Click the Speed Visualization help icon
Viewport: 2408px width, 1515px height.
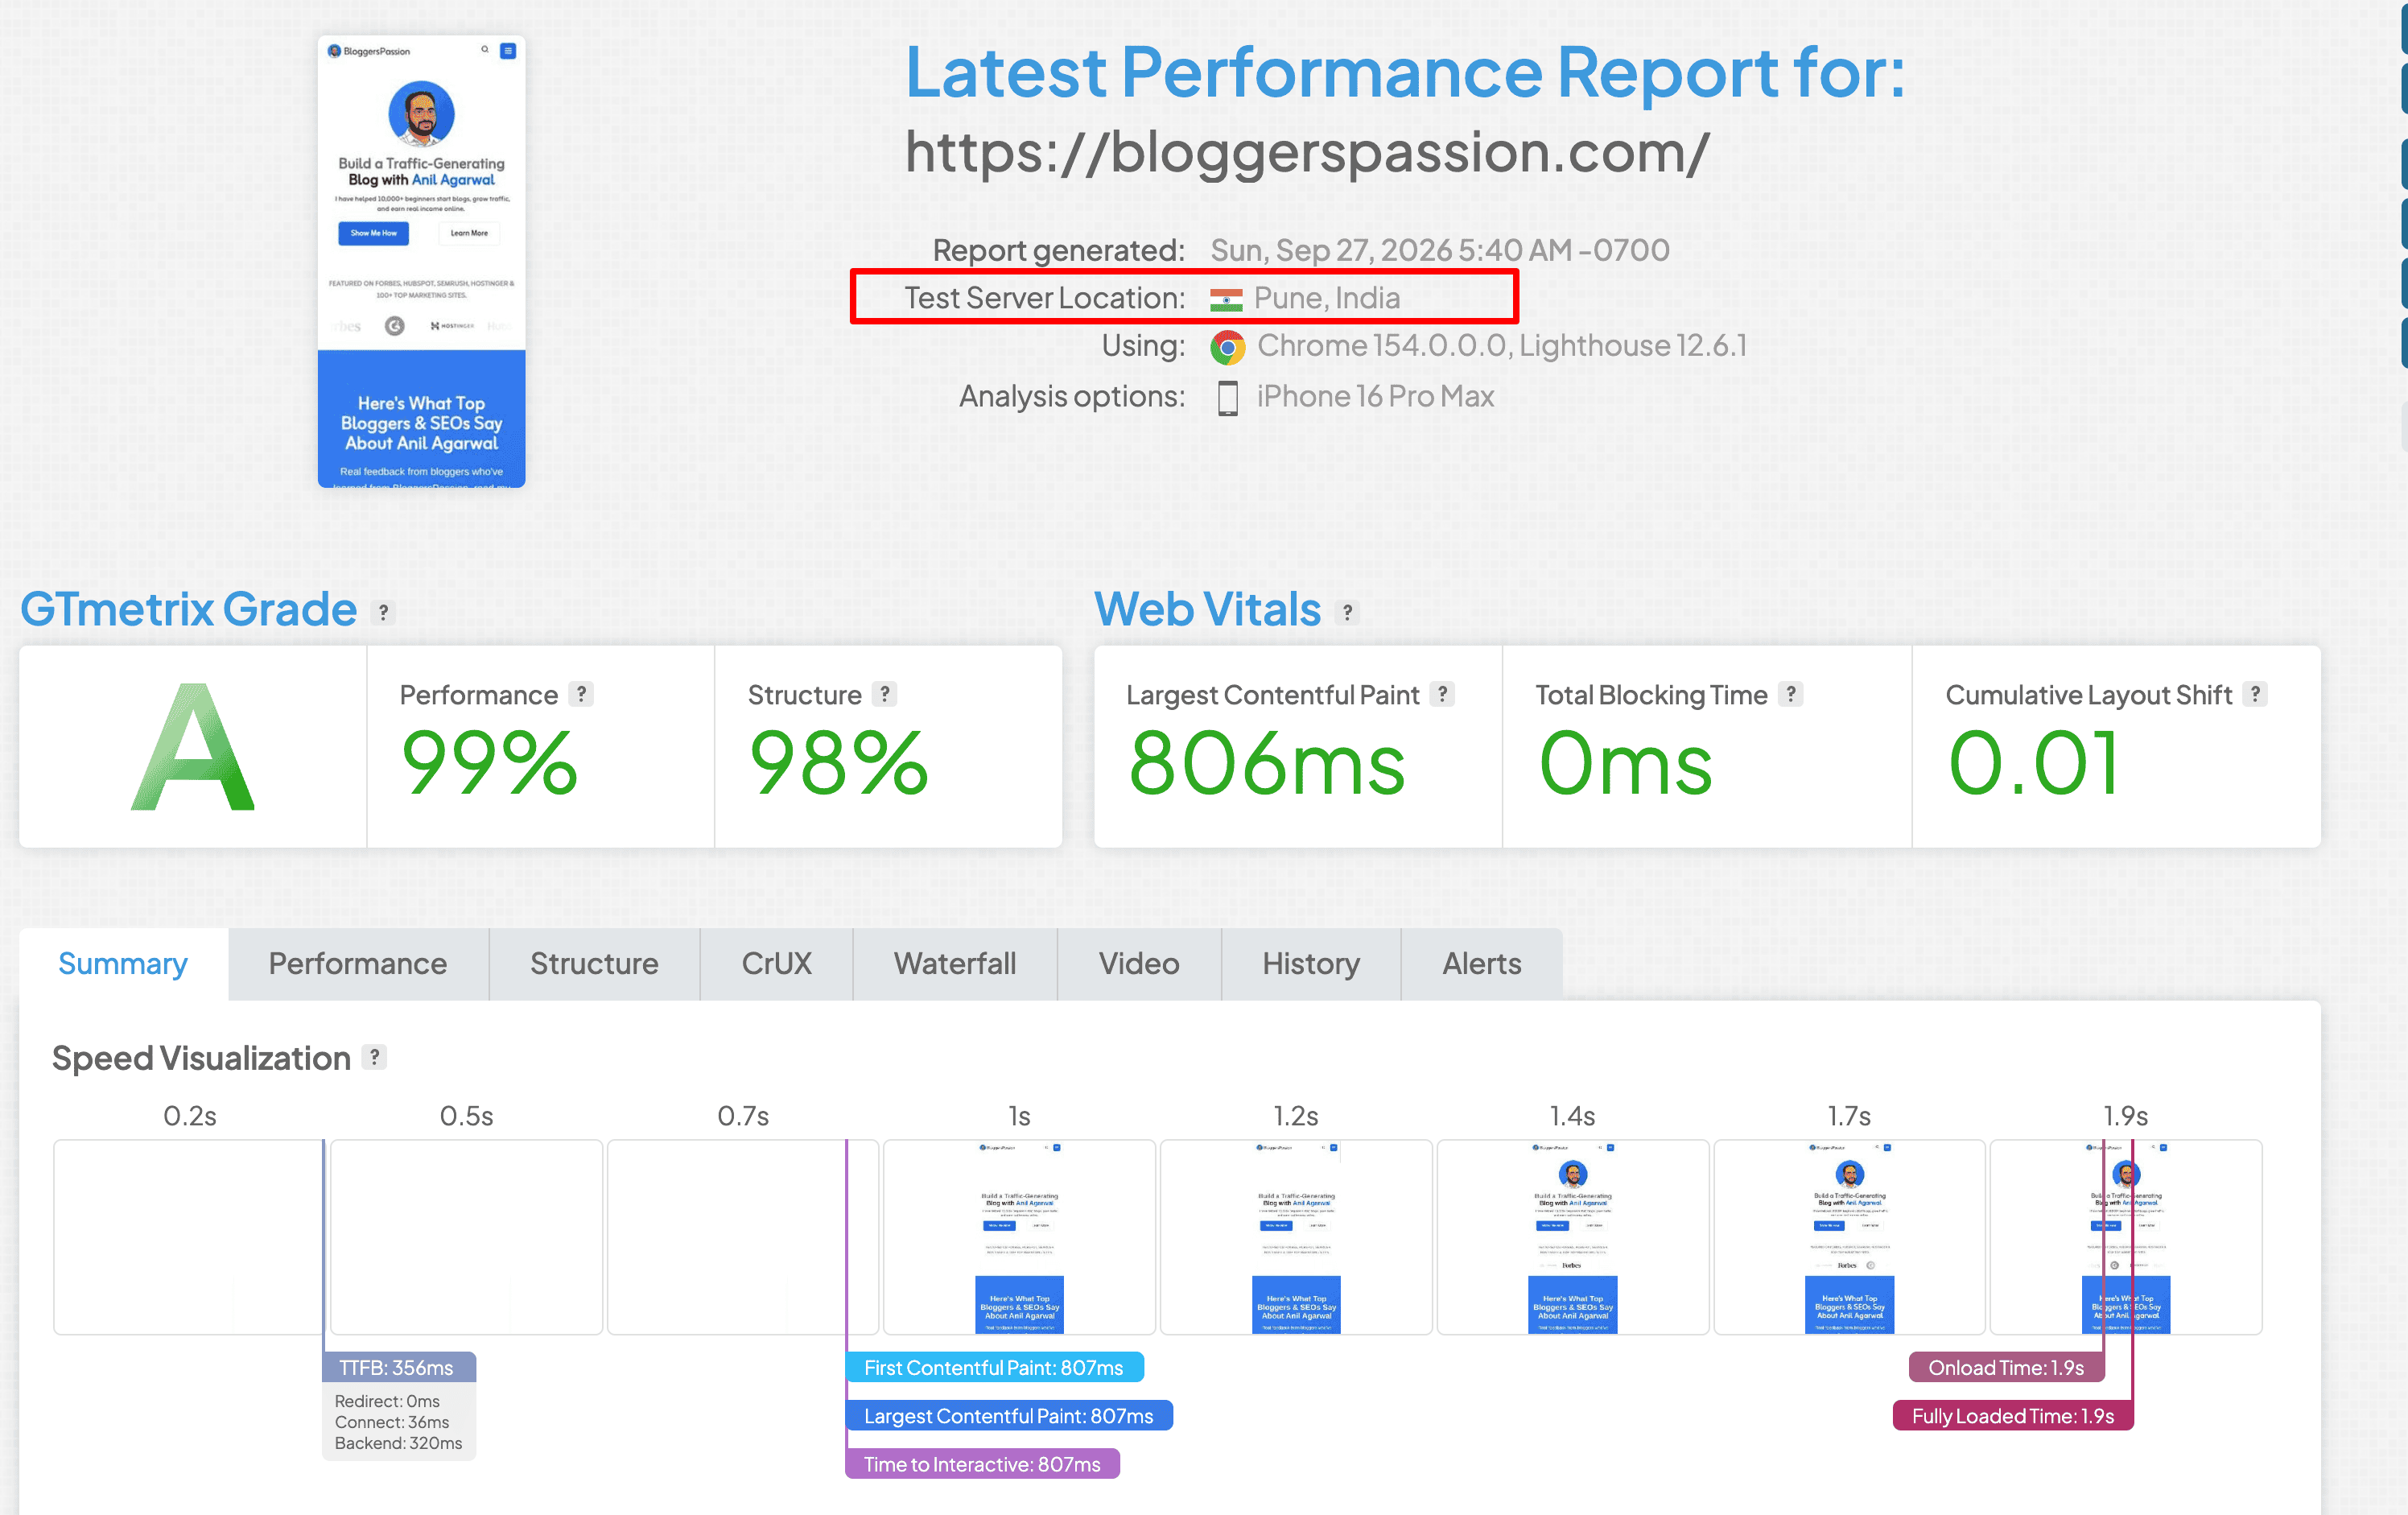[x=374, y=1057]
